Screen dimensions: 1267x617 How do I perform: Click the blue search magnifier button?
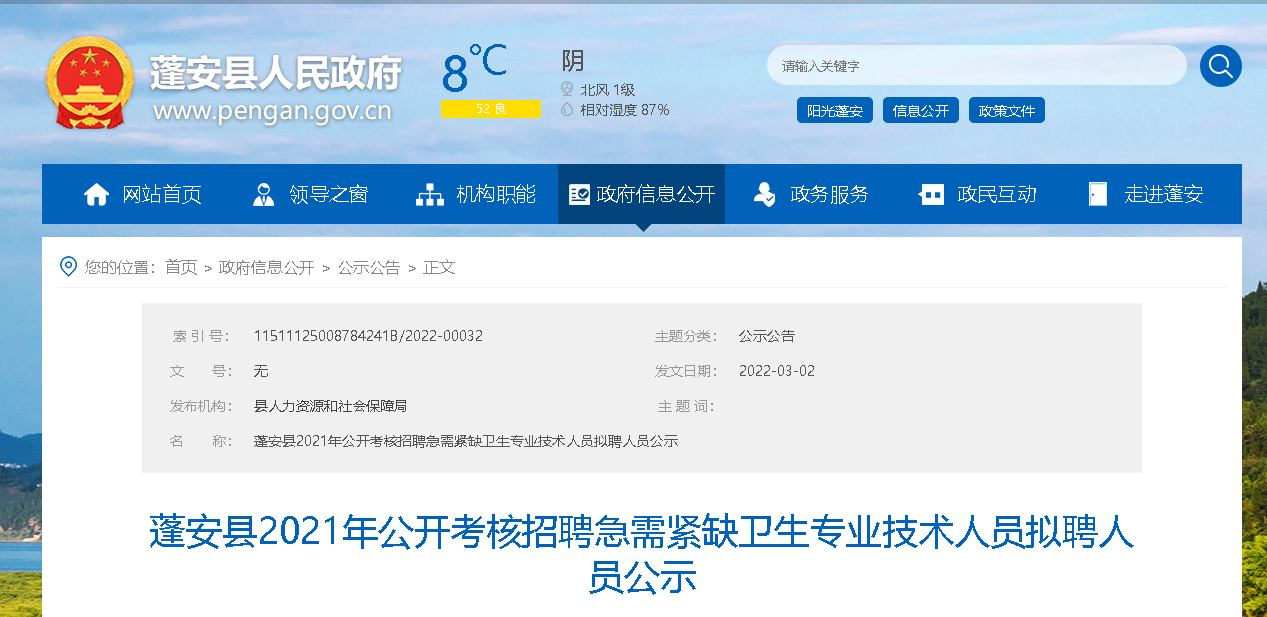(1220, 66)
